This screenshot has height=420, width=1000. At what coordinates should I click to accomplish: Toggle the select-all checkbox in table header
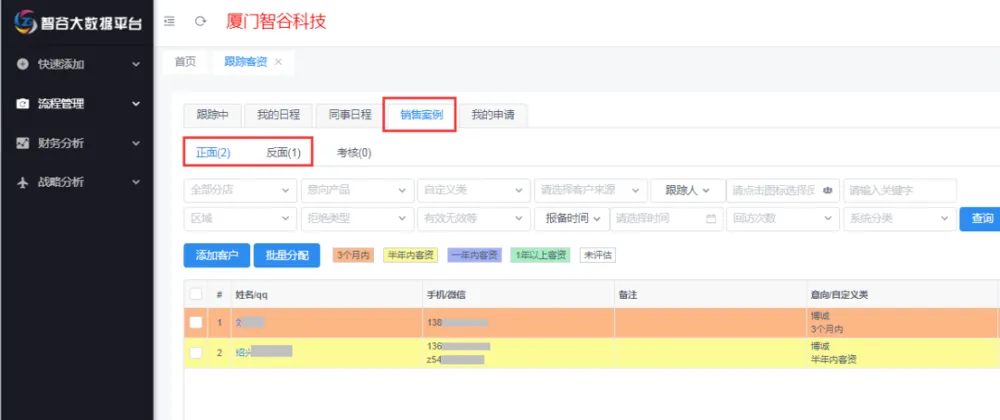196,294
